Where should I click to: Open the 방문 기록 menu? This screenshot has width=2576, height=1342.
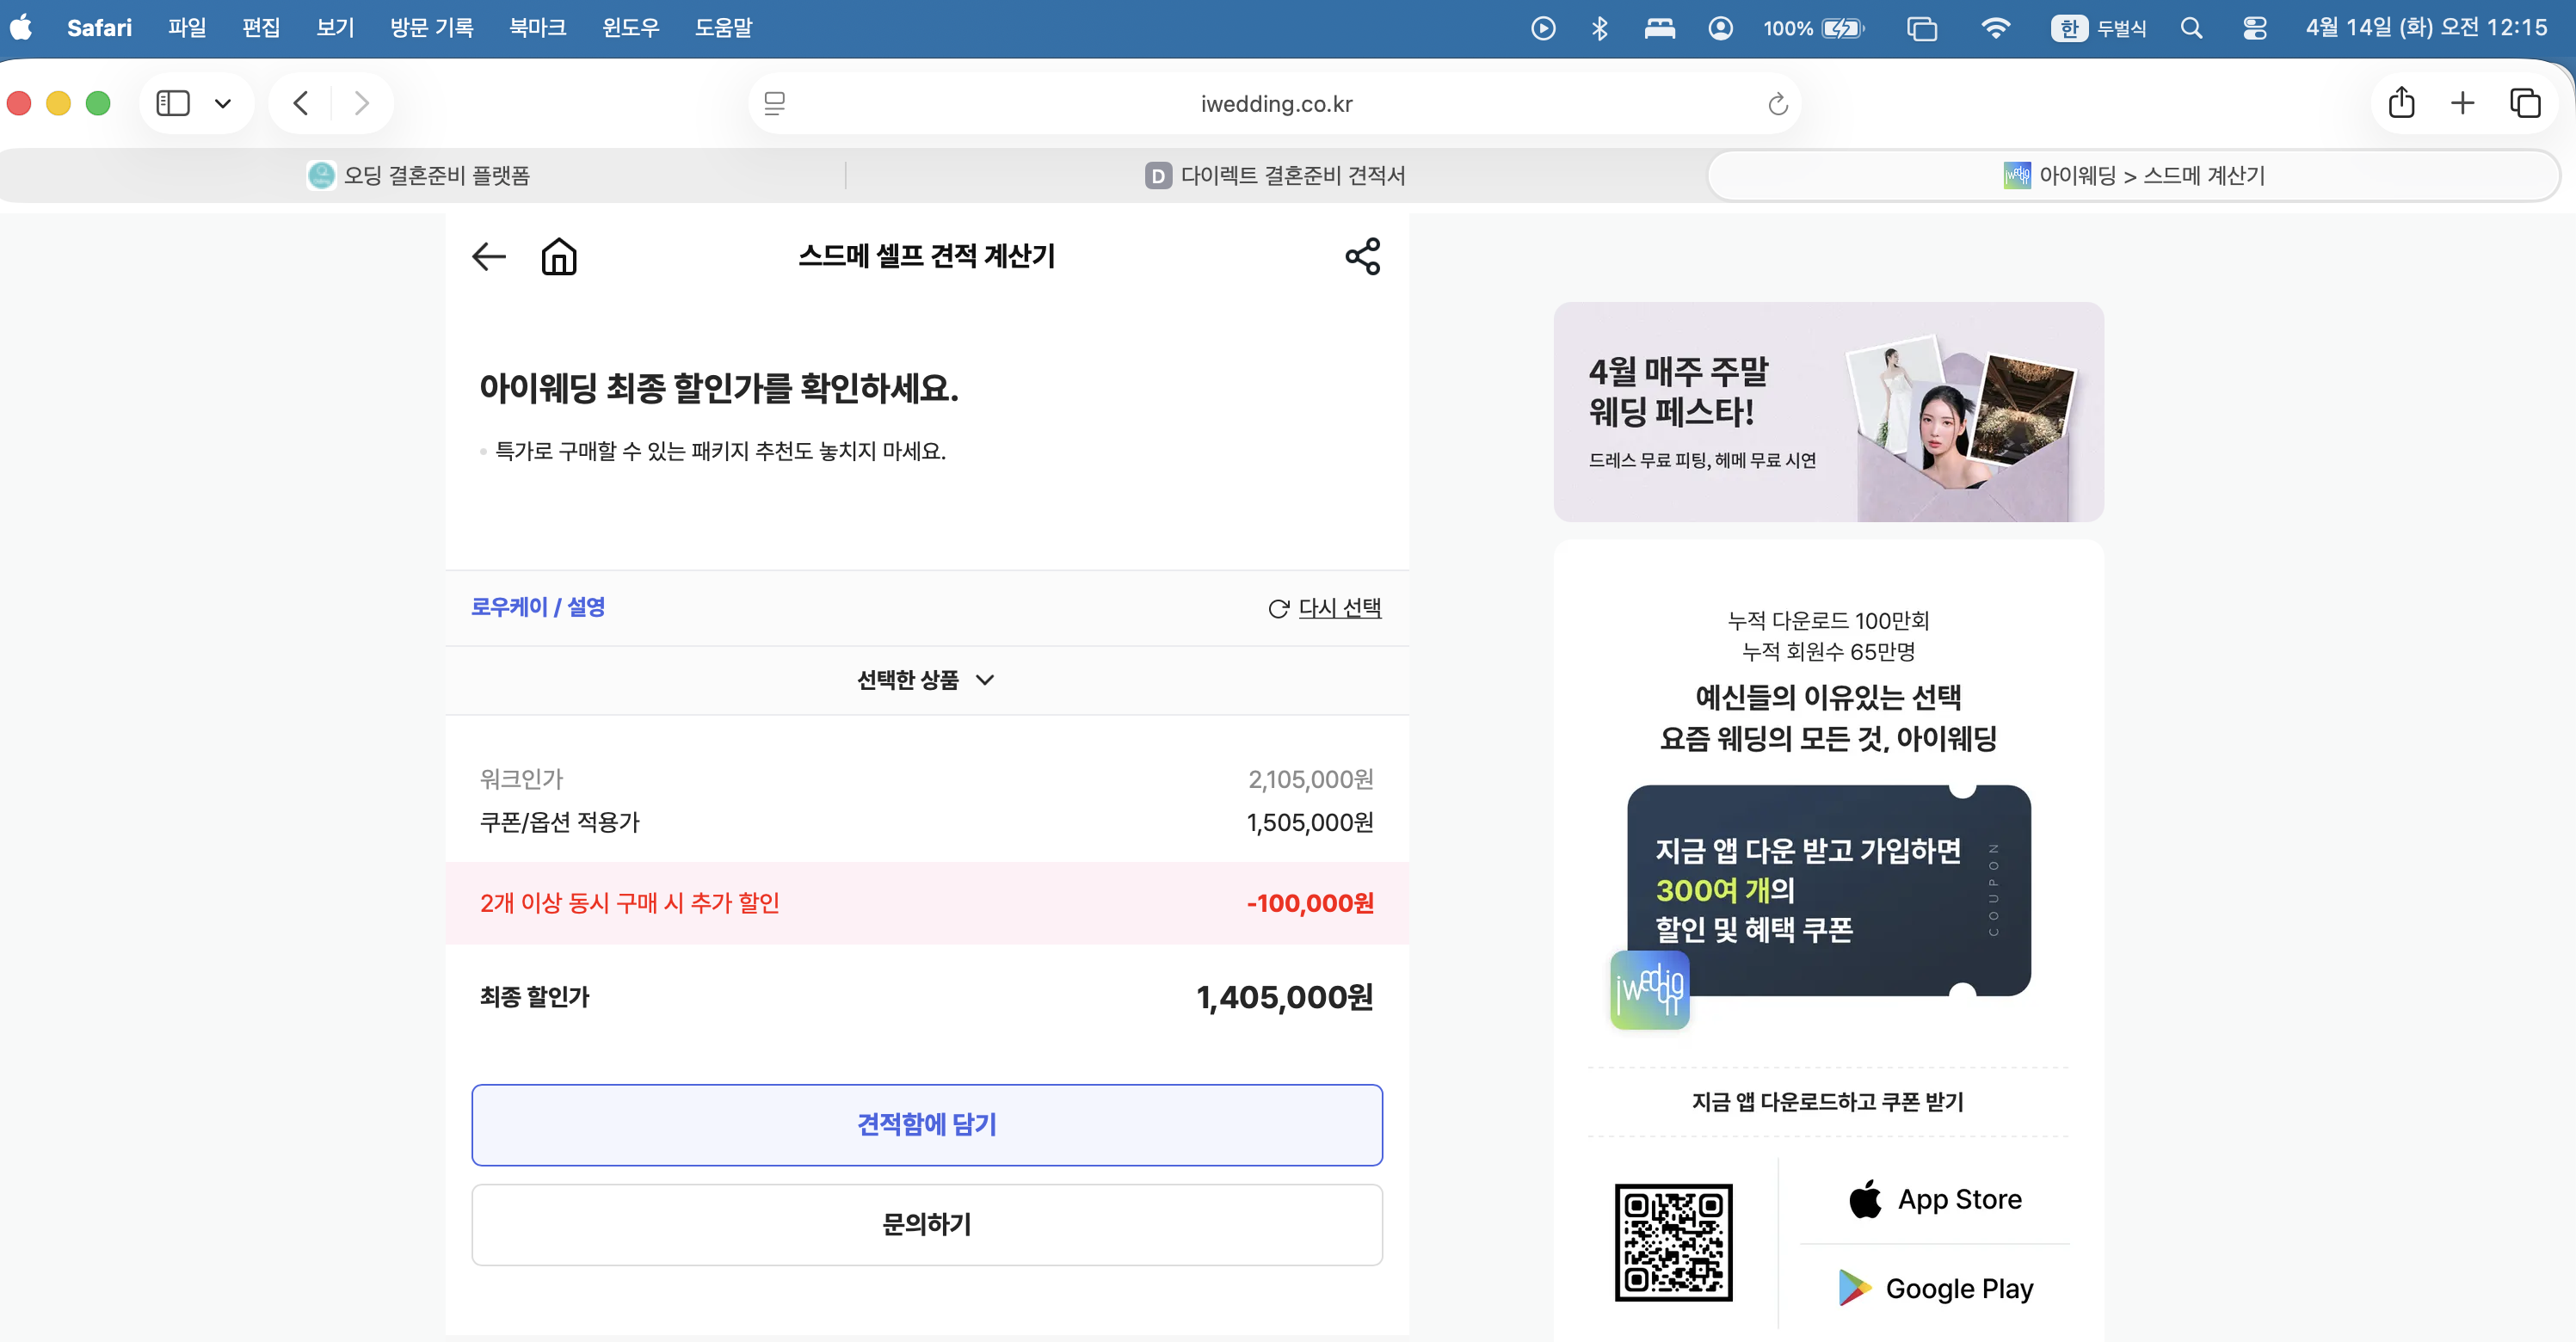pos(431,27)
